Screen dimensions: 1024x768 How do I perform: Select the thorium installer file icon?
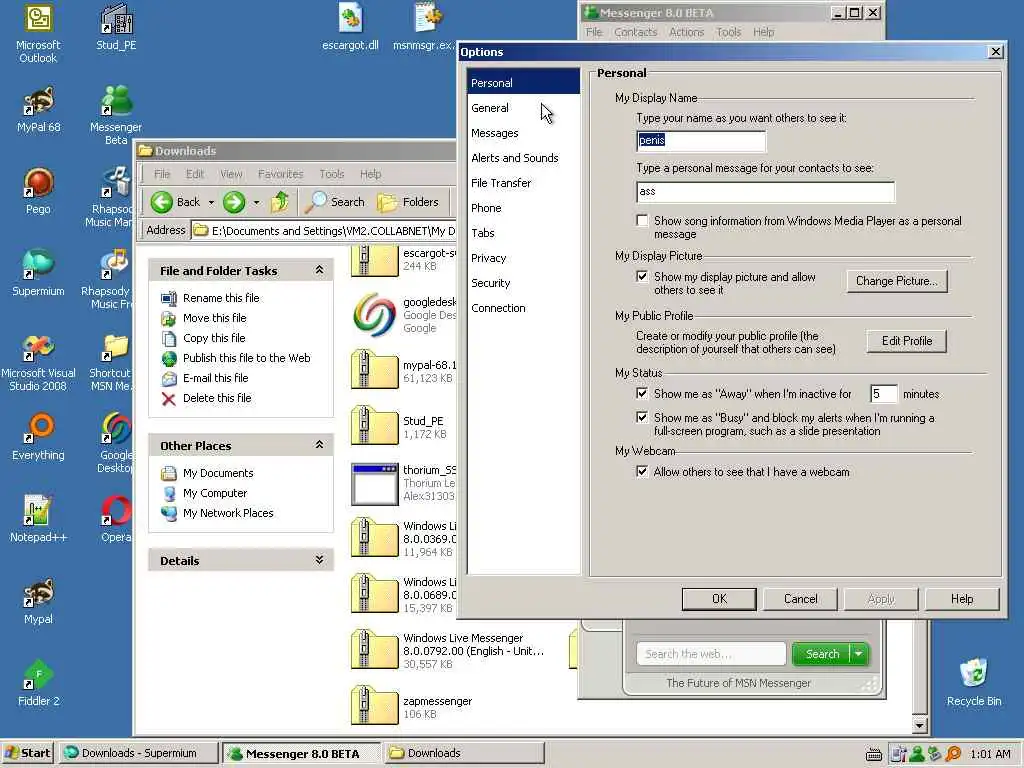374,484
